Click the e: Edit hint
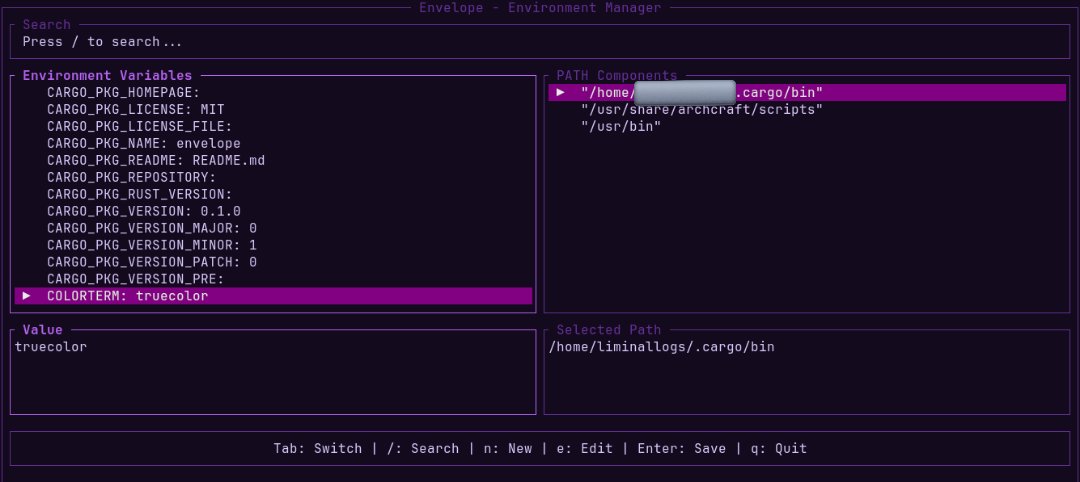 pos(585,449)
